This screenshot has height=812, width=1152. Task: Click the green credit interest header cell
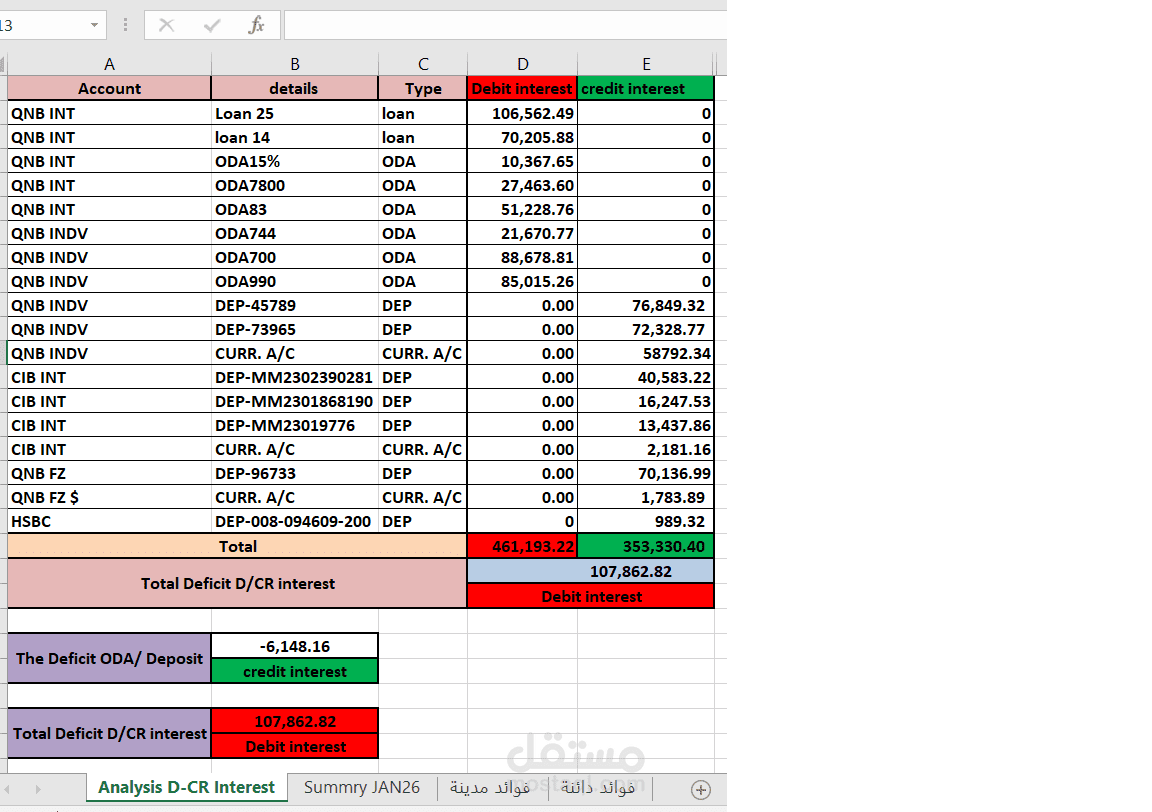click(646, 88)
